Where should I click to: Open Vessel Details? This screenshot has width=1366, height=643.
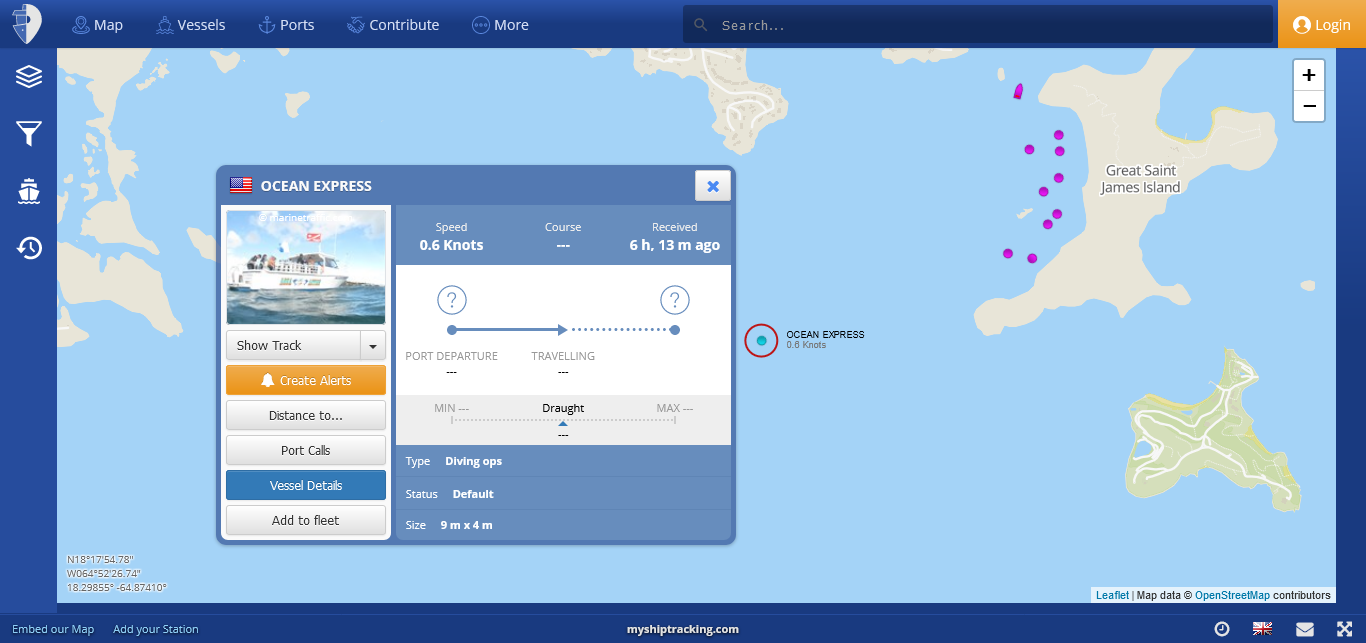(306, 485)
